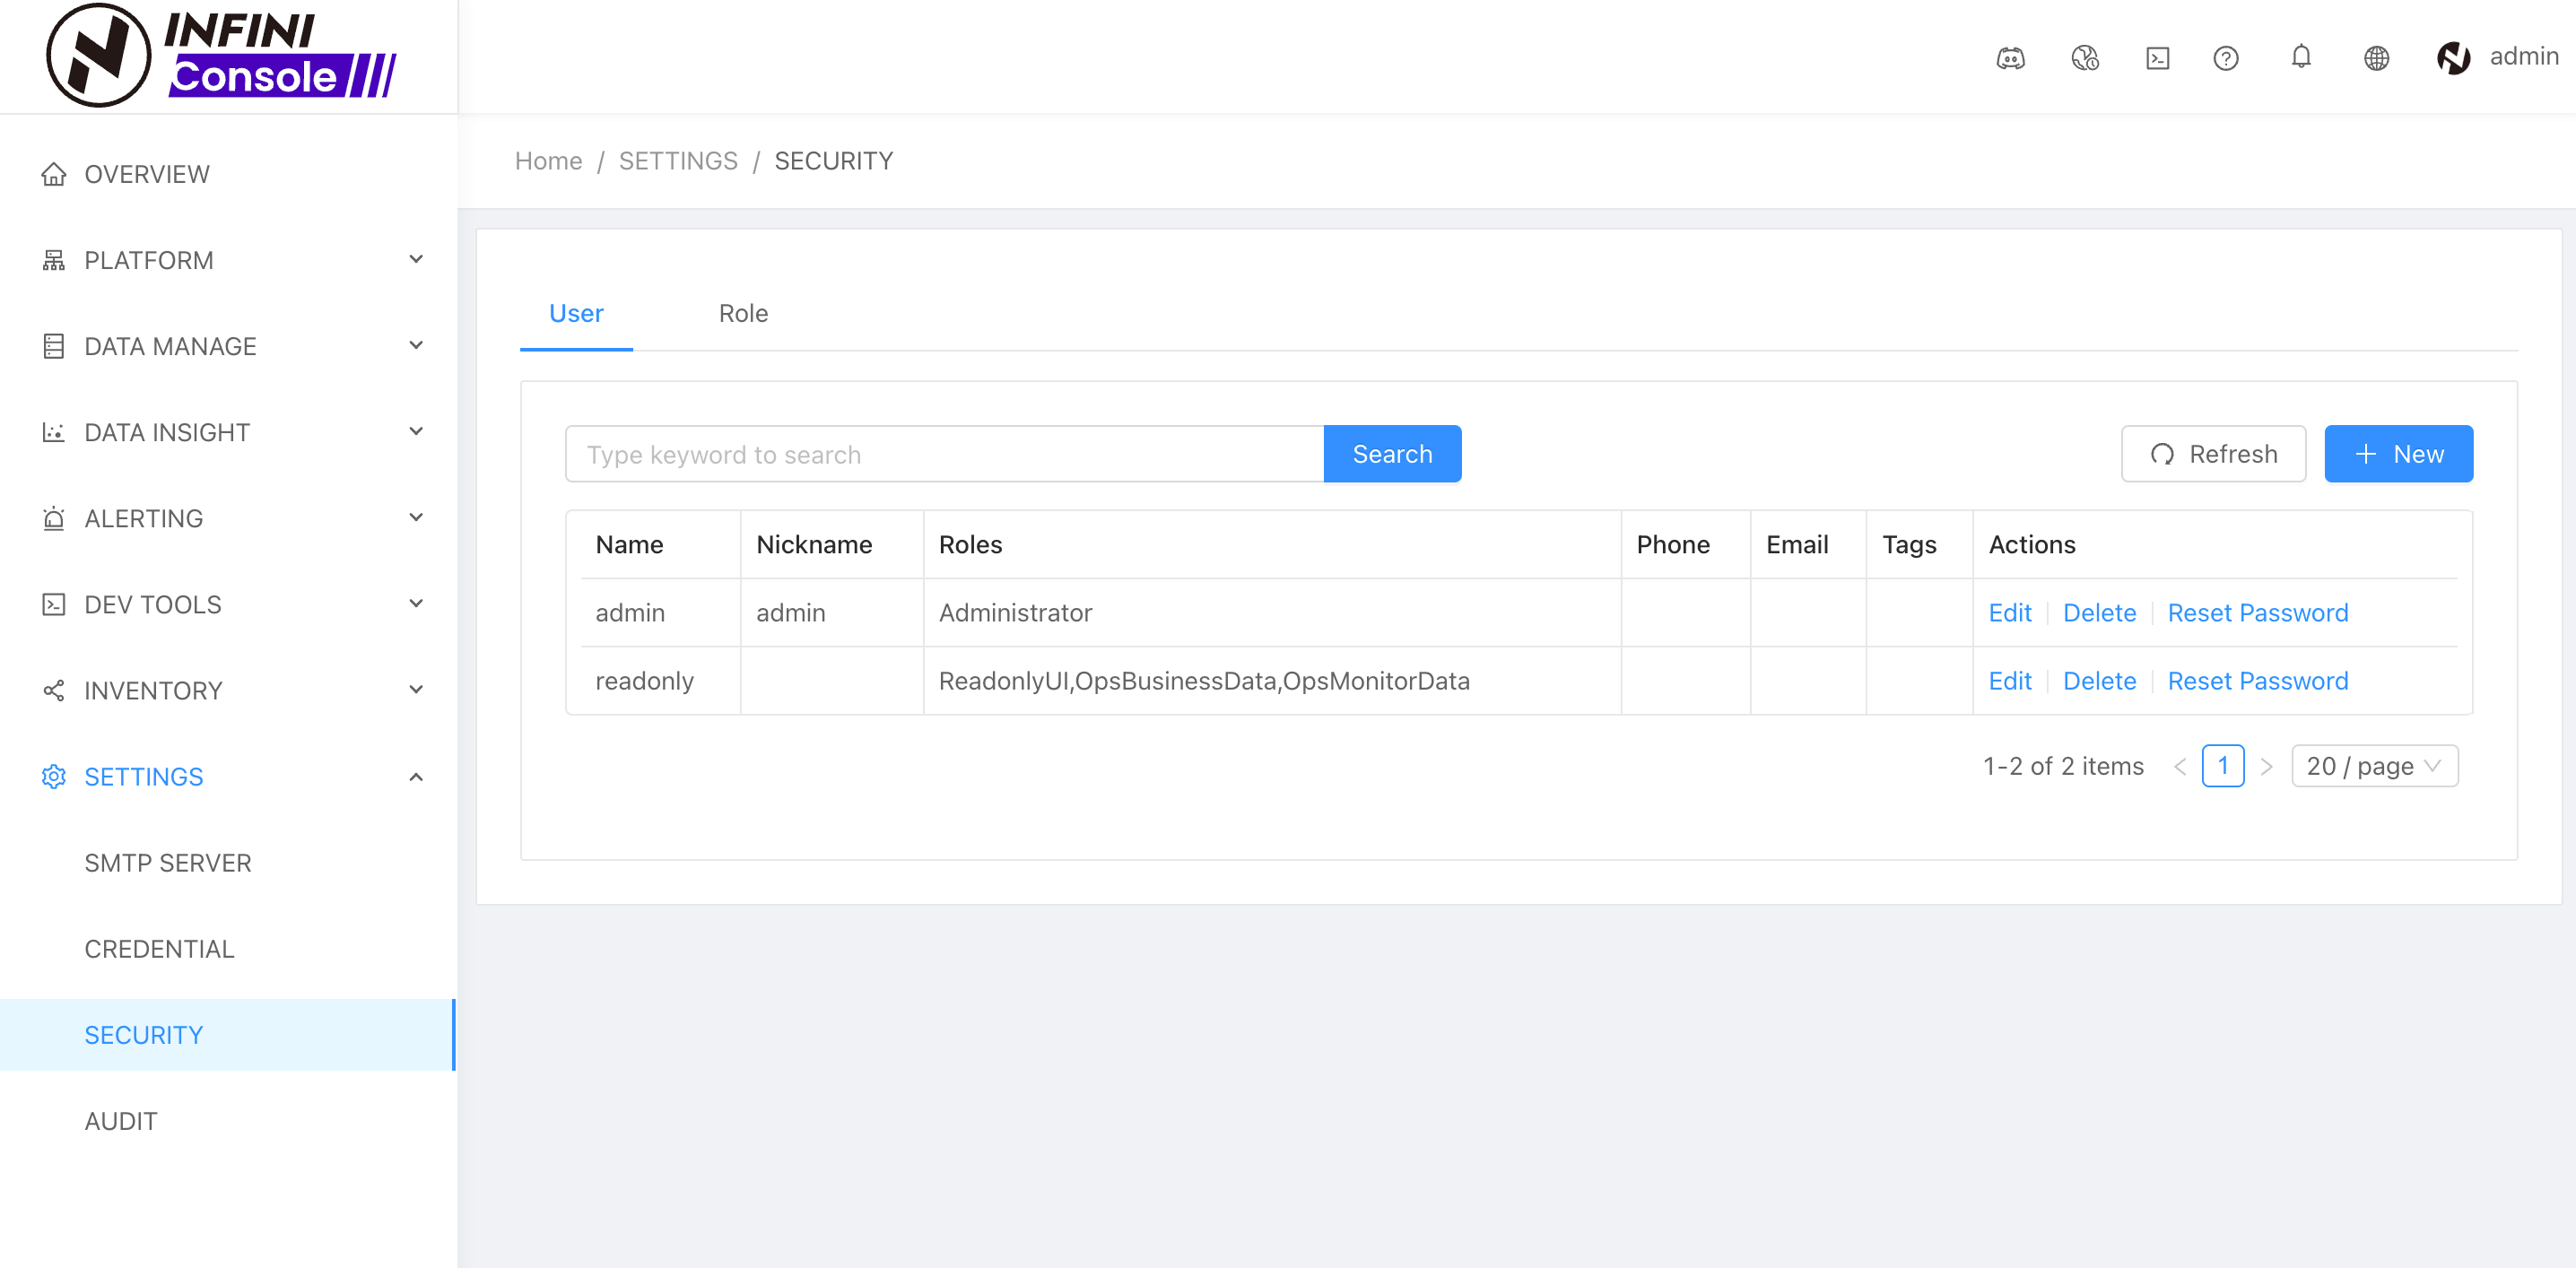Open the notifications bell icon
This screenshot has height=1268, width=2576.
tap(2301, 57)
